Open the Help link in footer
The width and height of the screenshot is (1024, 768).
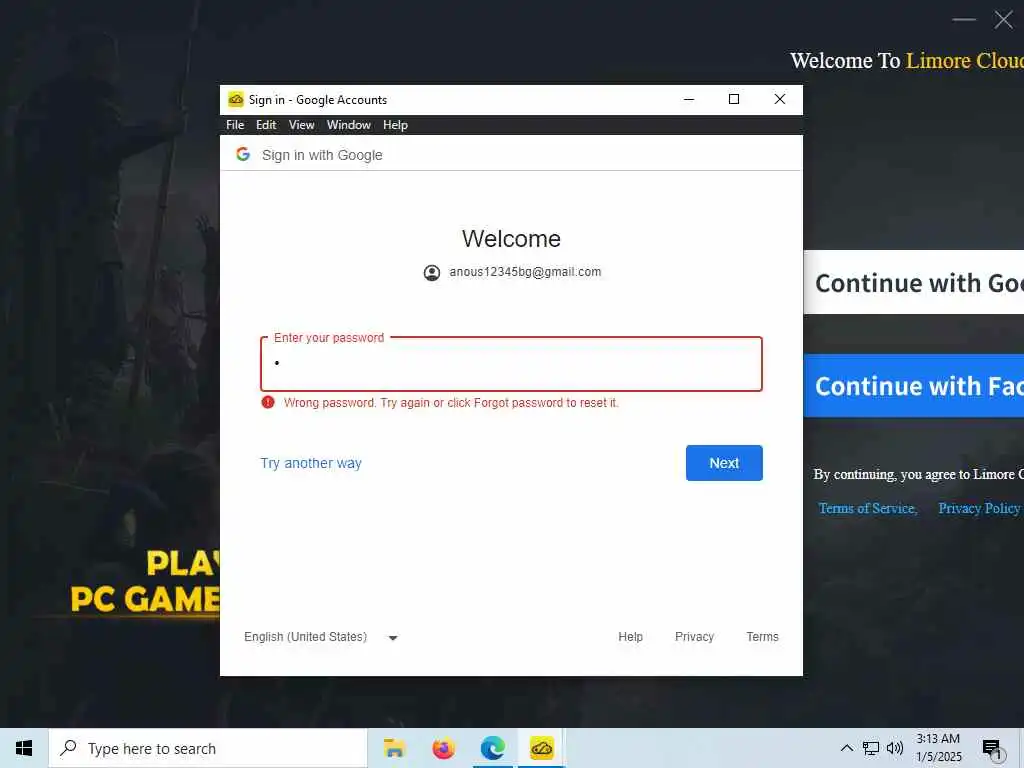point(630,637)
